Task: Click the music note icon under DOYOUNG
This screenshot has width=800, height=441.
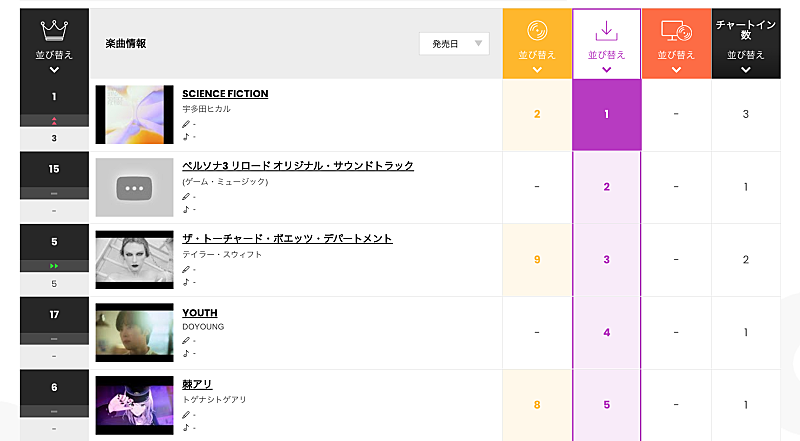Action: point(186,353)
